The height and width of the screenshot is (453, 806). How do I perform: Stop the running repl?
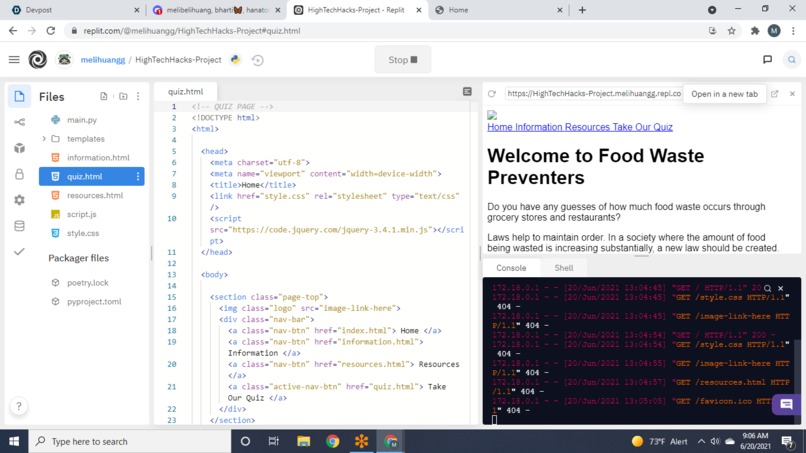[402, 60]
